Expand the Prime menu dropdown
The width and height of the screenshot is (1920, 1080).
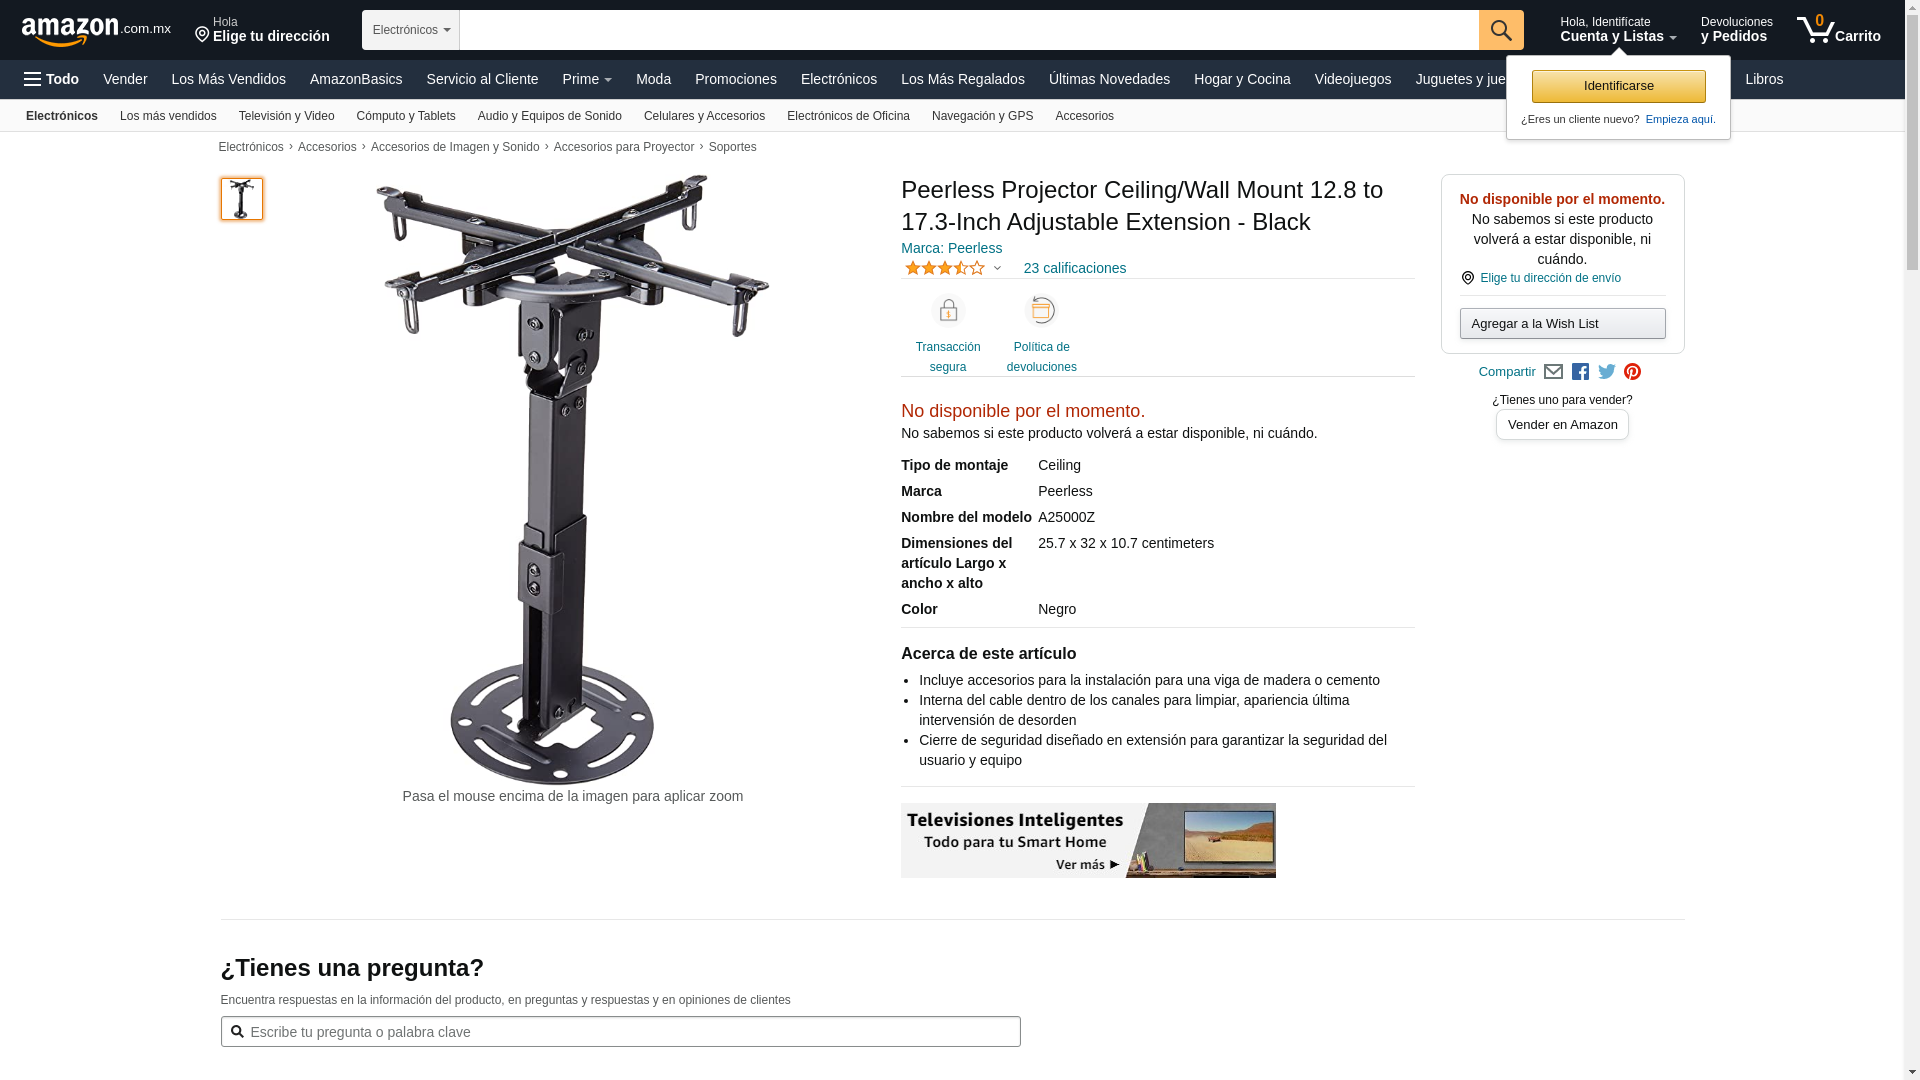[x=587, y=79]
